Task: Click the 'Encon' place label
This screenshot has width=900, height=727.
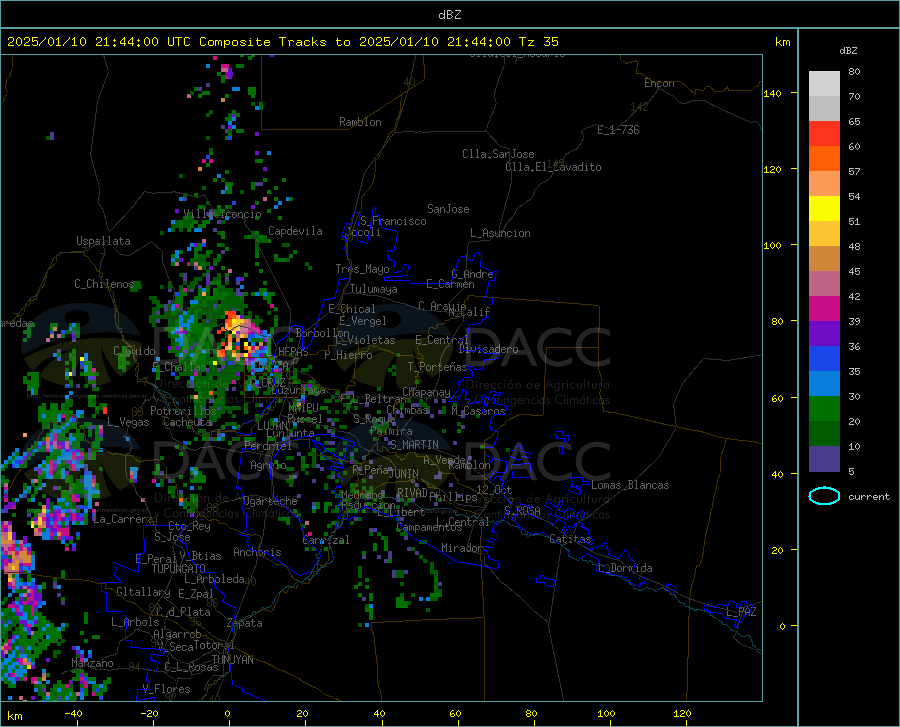Action: coord(659,83)
